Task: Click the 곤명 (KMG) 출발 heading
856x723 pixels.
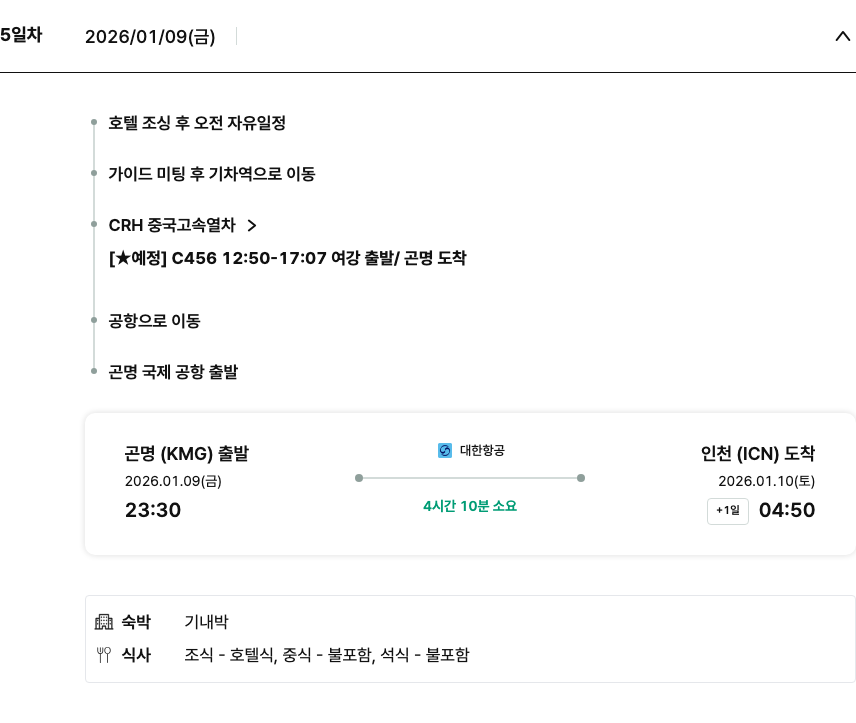Action: pos(186,454)
